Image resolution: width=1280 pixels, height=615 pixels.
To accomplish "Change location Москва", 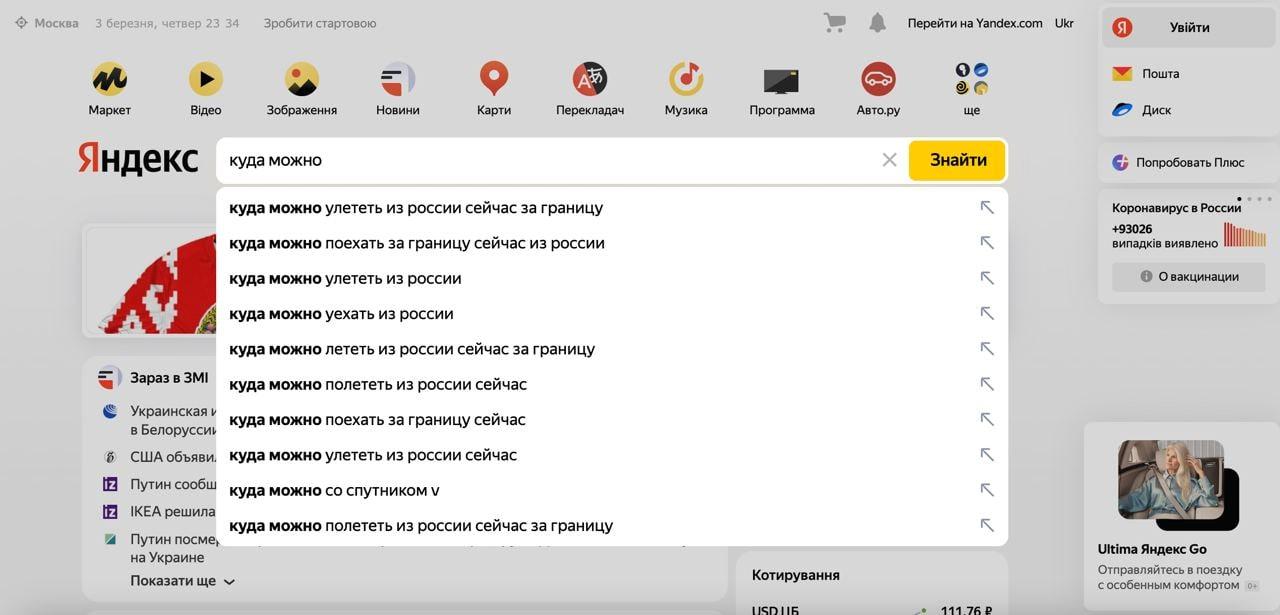I will point(47,23).
